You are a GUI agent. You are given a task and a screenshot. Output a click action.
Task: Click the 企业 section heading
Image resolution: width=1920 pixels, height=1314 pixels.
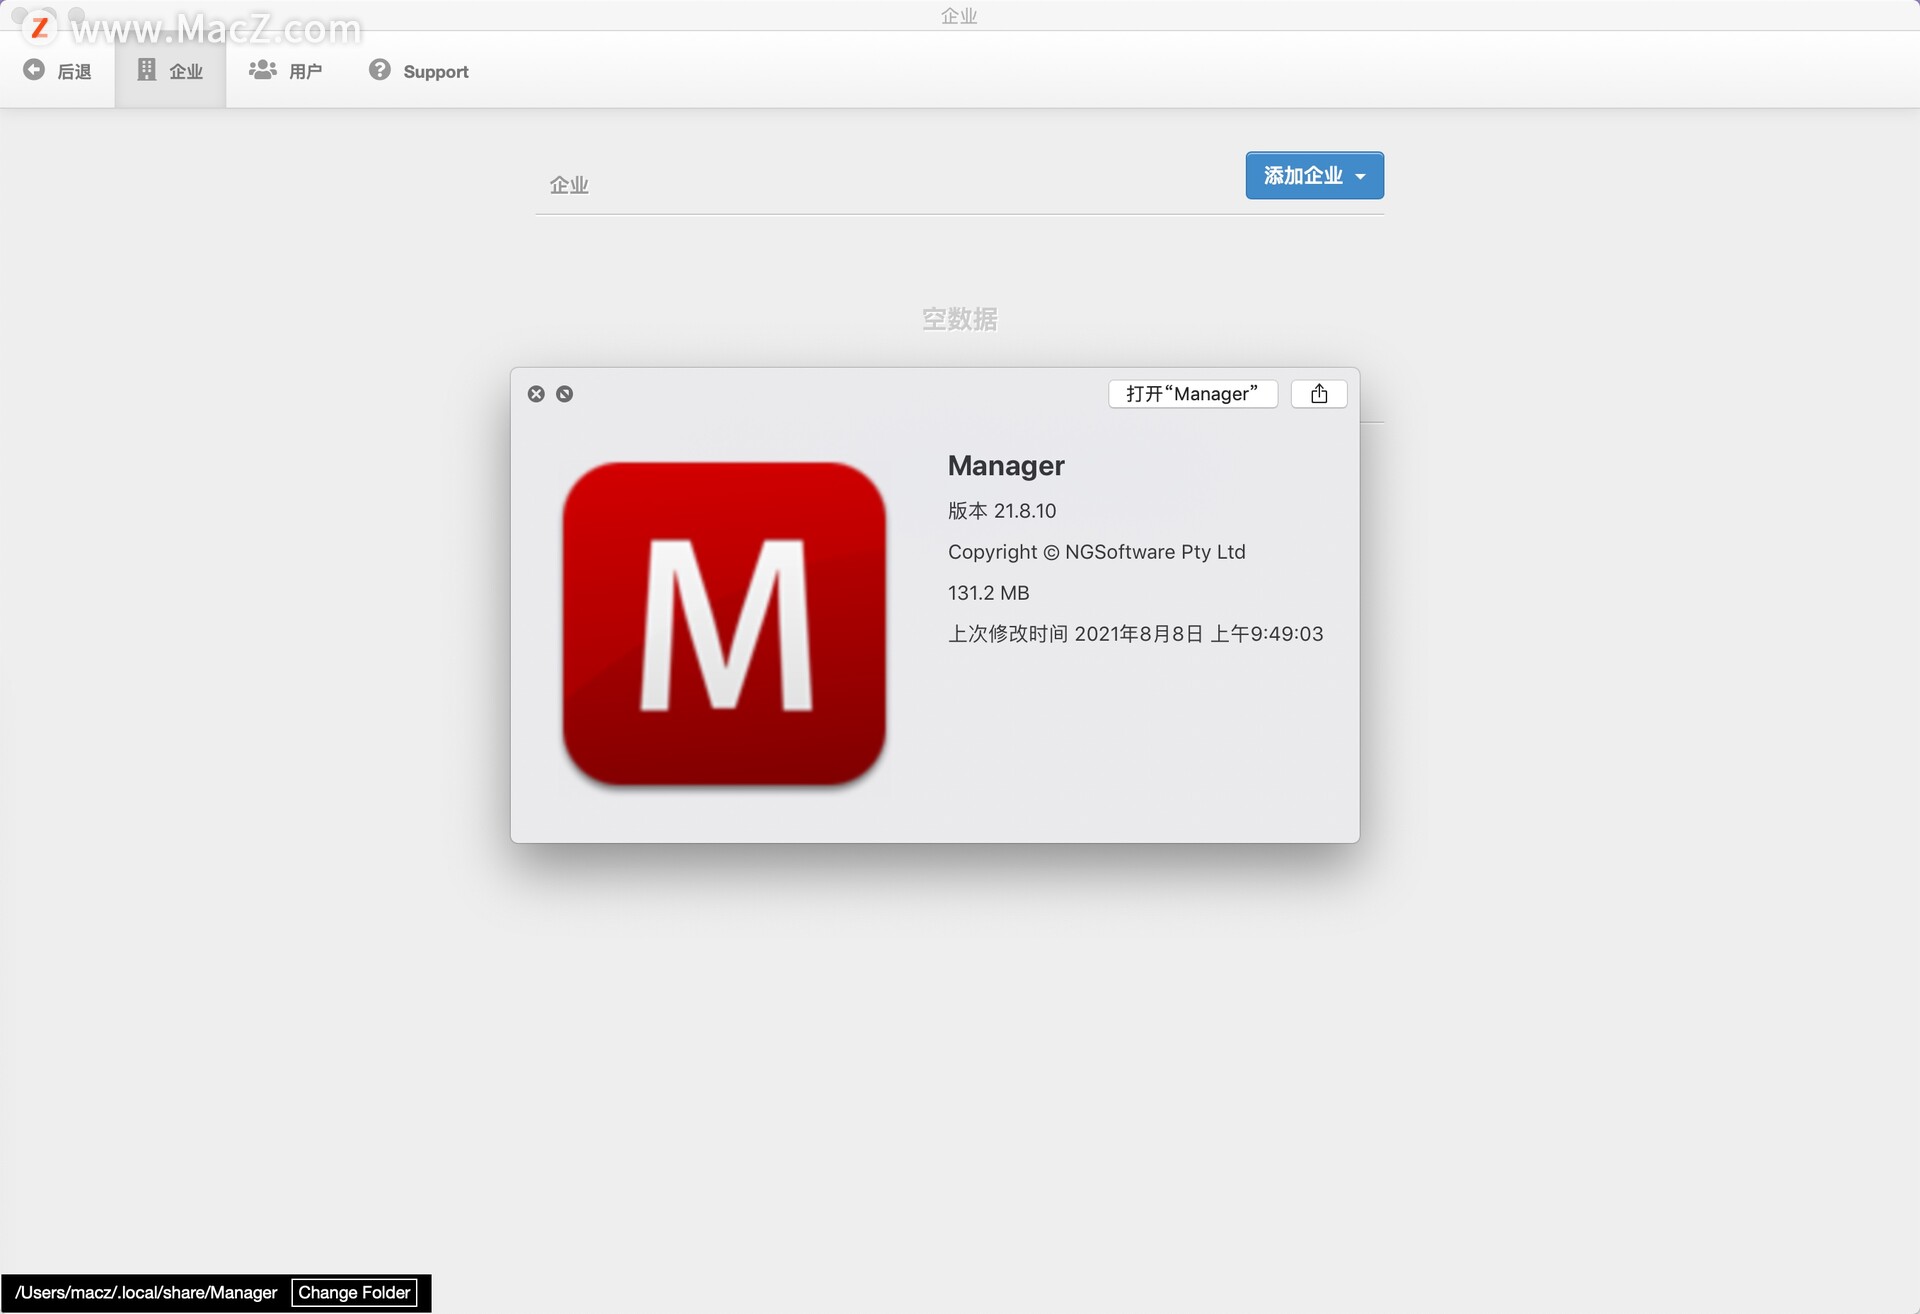569,185
